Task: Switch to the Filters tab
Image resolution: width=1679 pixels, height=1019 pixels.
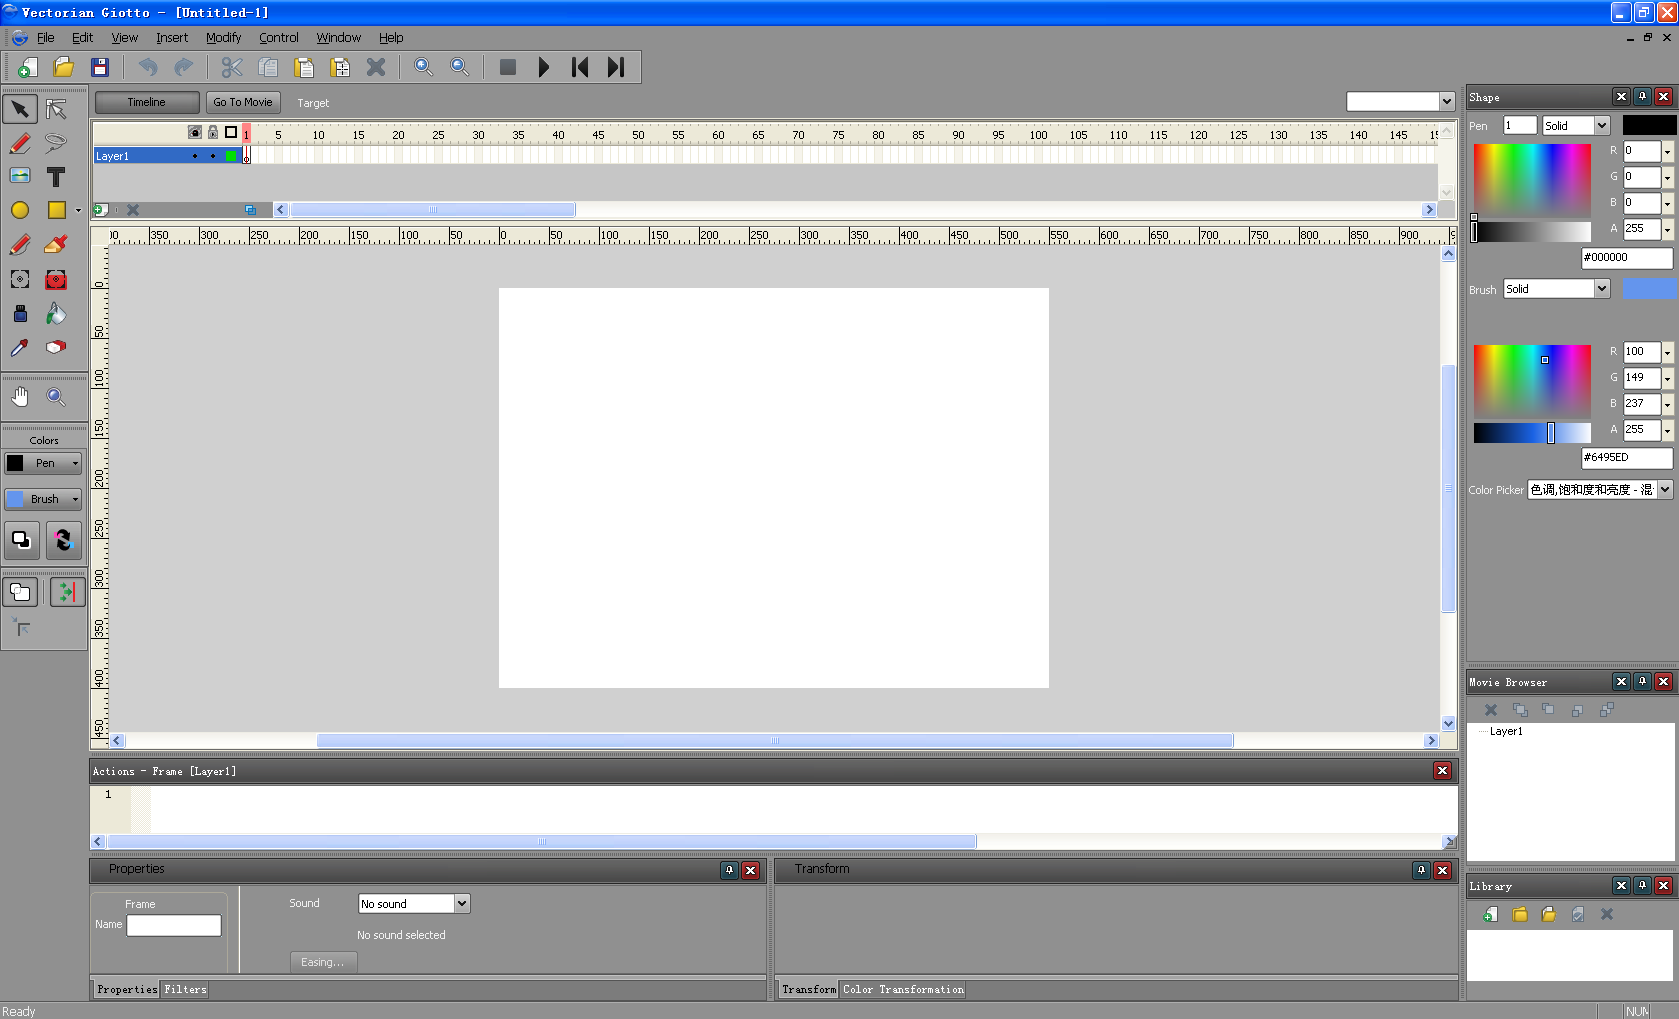Action: pyautogui.click(x=185, y=989)
